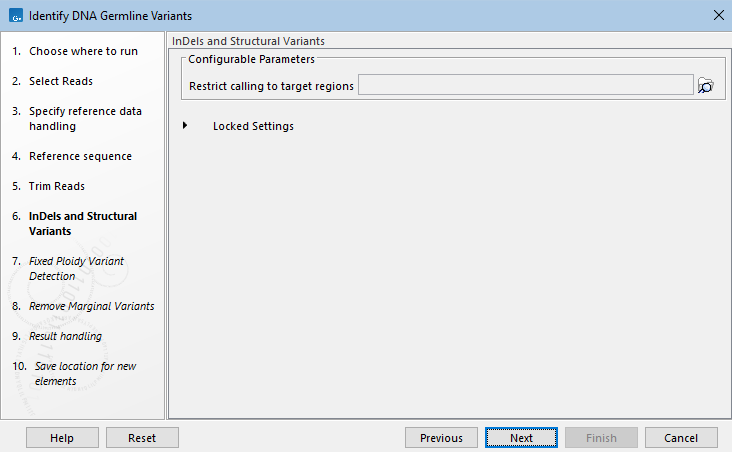
Task: Open Save location for new elements step
Action: point(84,373)
